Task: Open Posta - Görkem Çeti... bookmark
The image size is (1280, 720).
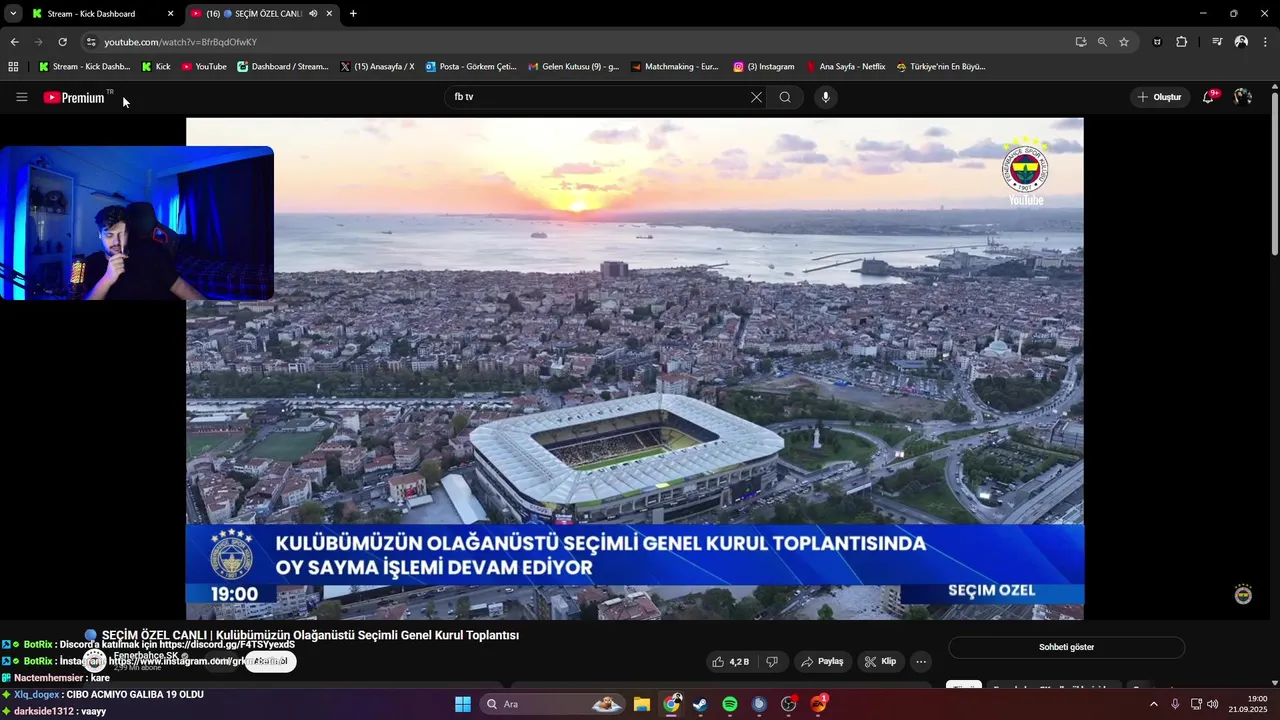Action: [471, 67]
